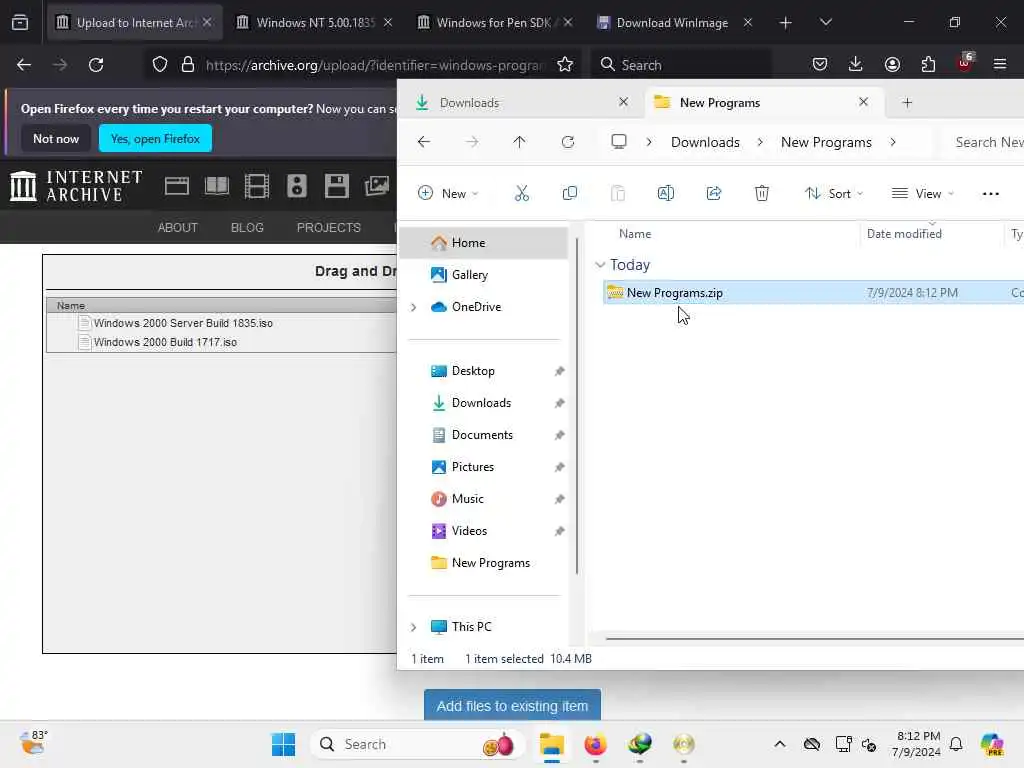Show hidden system tray icons
Screen dimensions: 1024x768
[x=780, y=744]
